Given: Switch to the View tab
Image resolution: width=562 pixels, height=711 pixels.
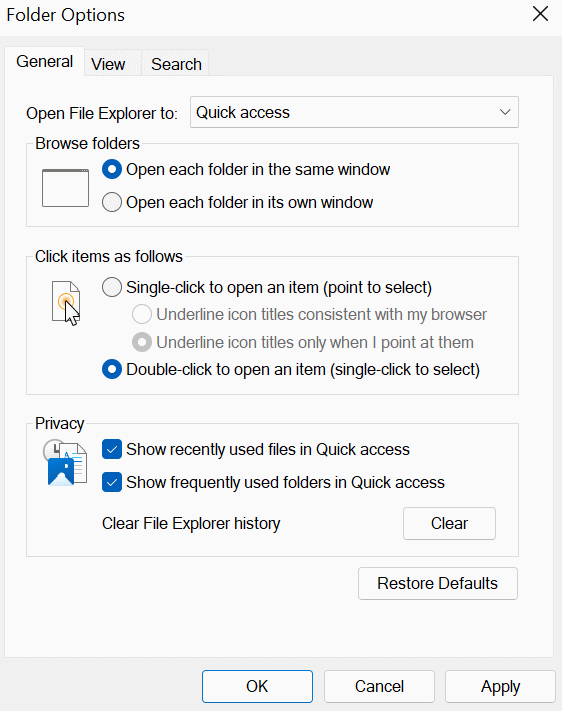Looking at the screenshot, I should point(108,64).
